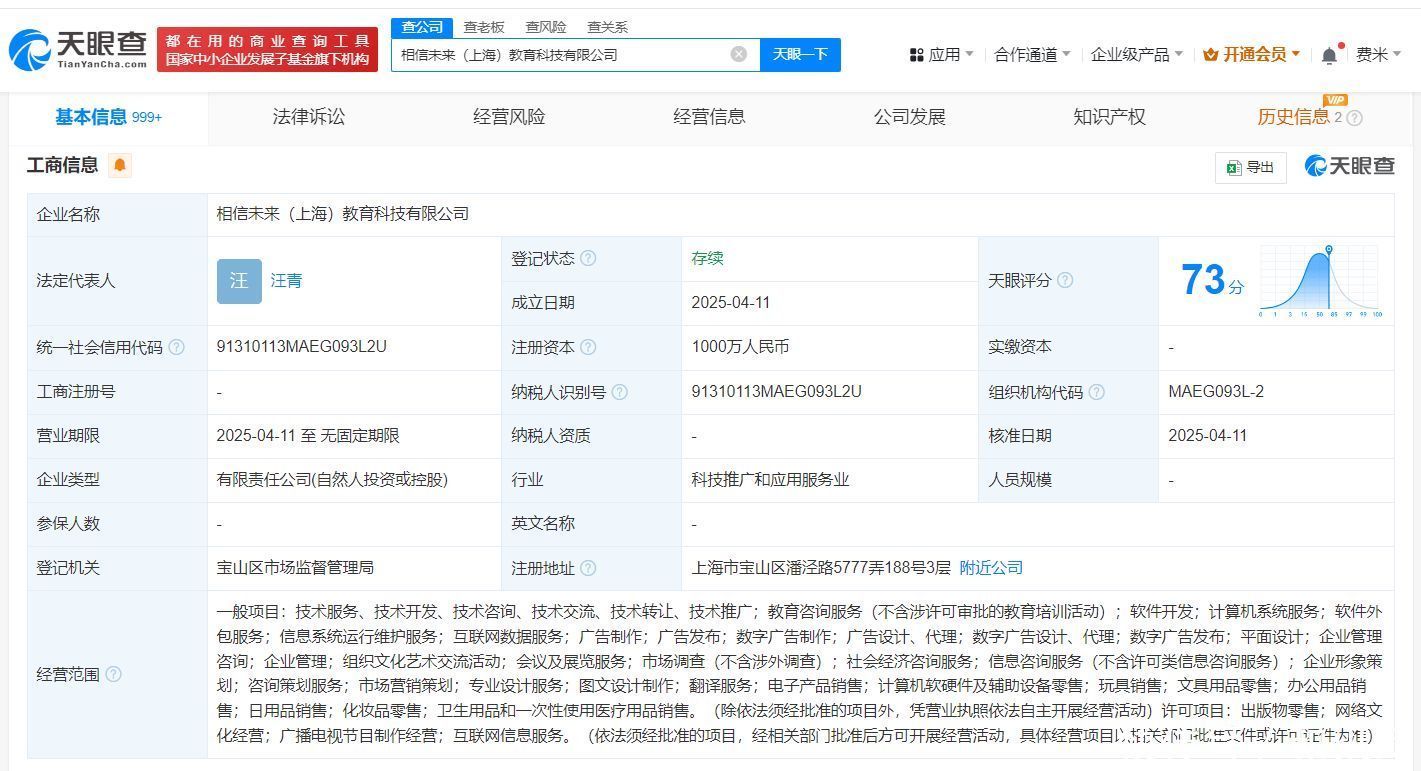Image resolution: width=1421 pixels, height=771 pixels.
Task: Export data with the 导出 button
Action: tap(1250, 167)
